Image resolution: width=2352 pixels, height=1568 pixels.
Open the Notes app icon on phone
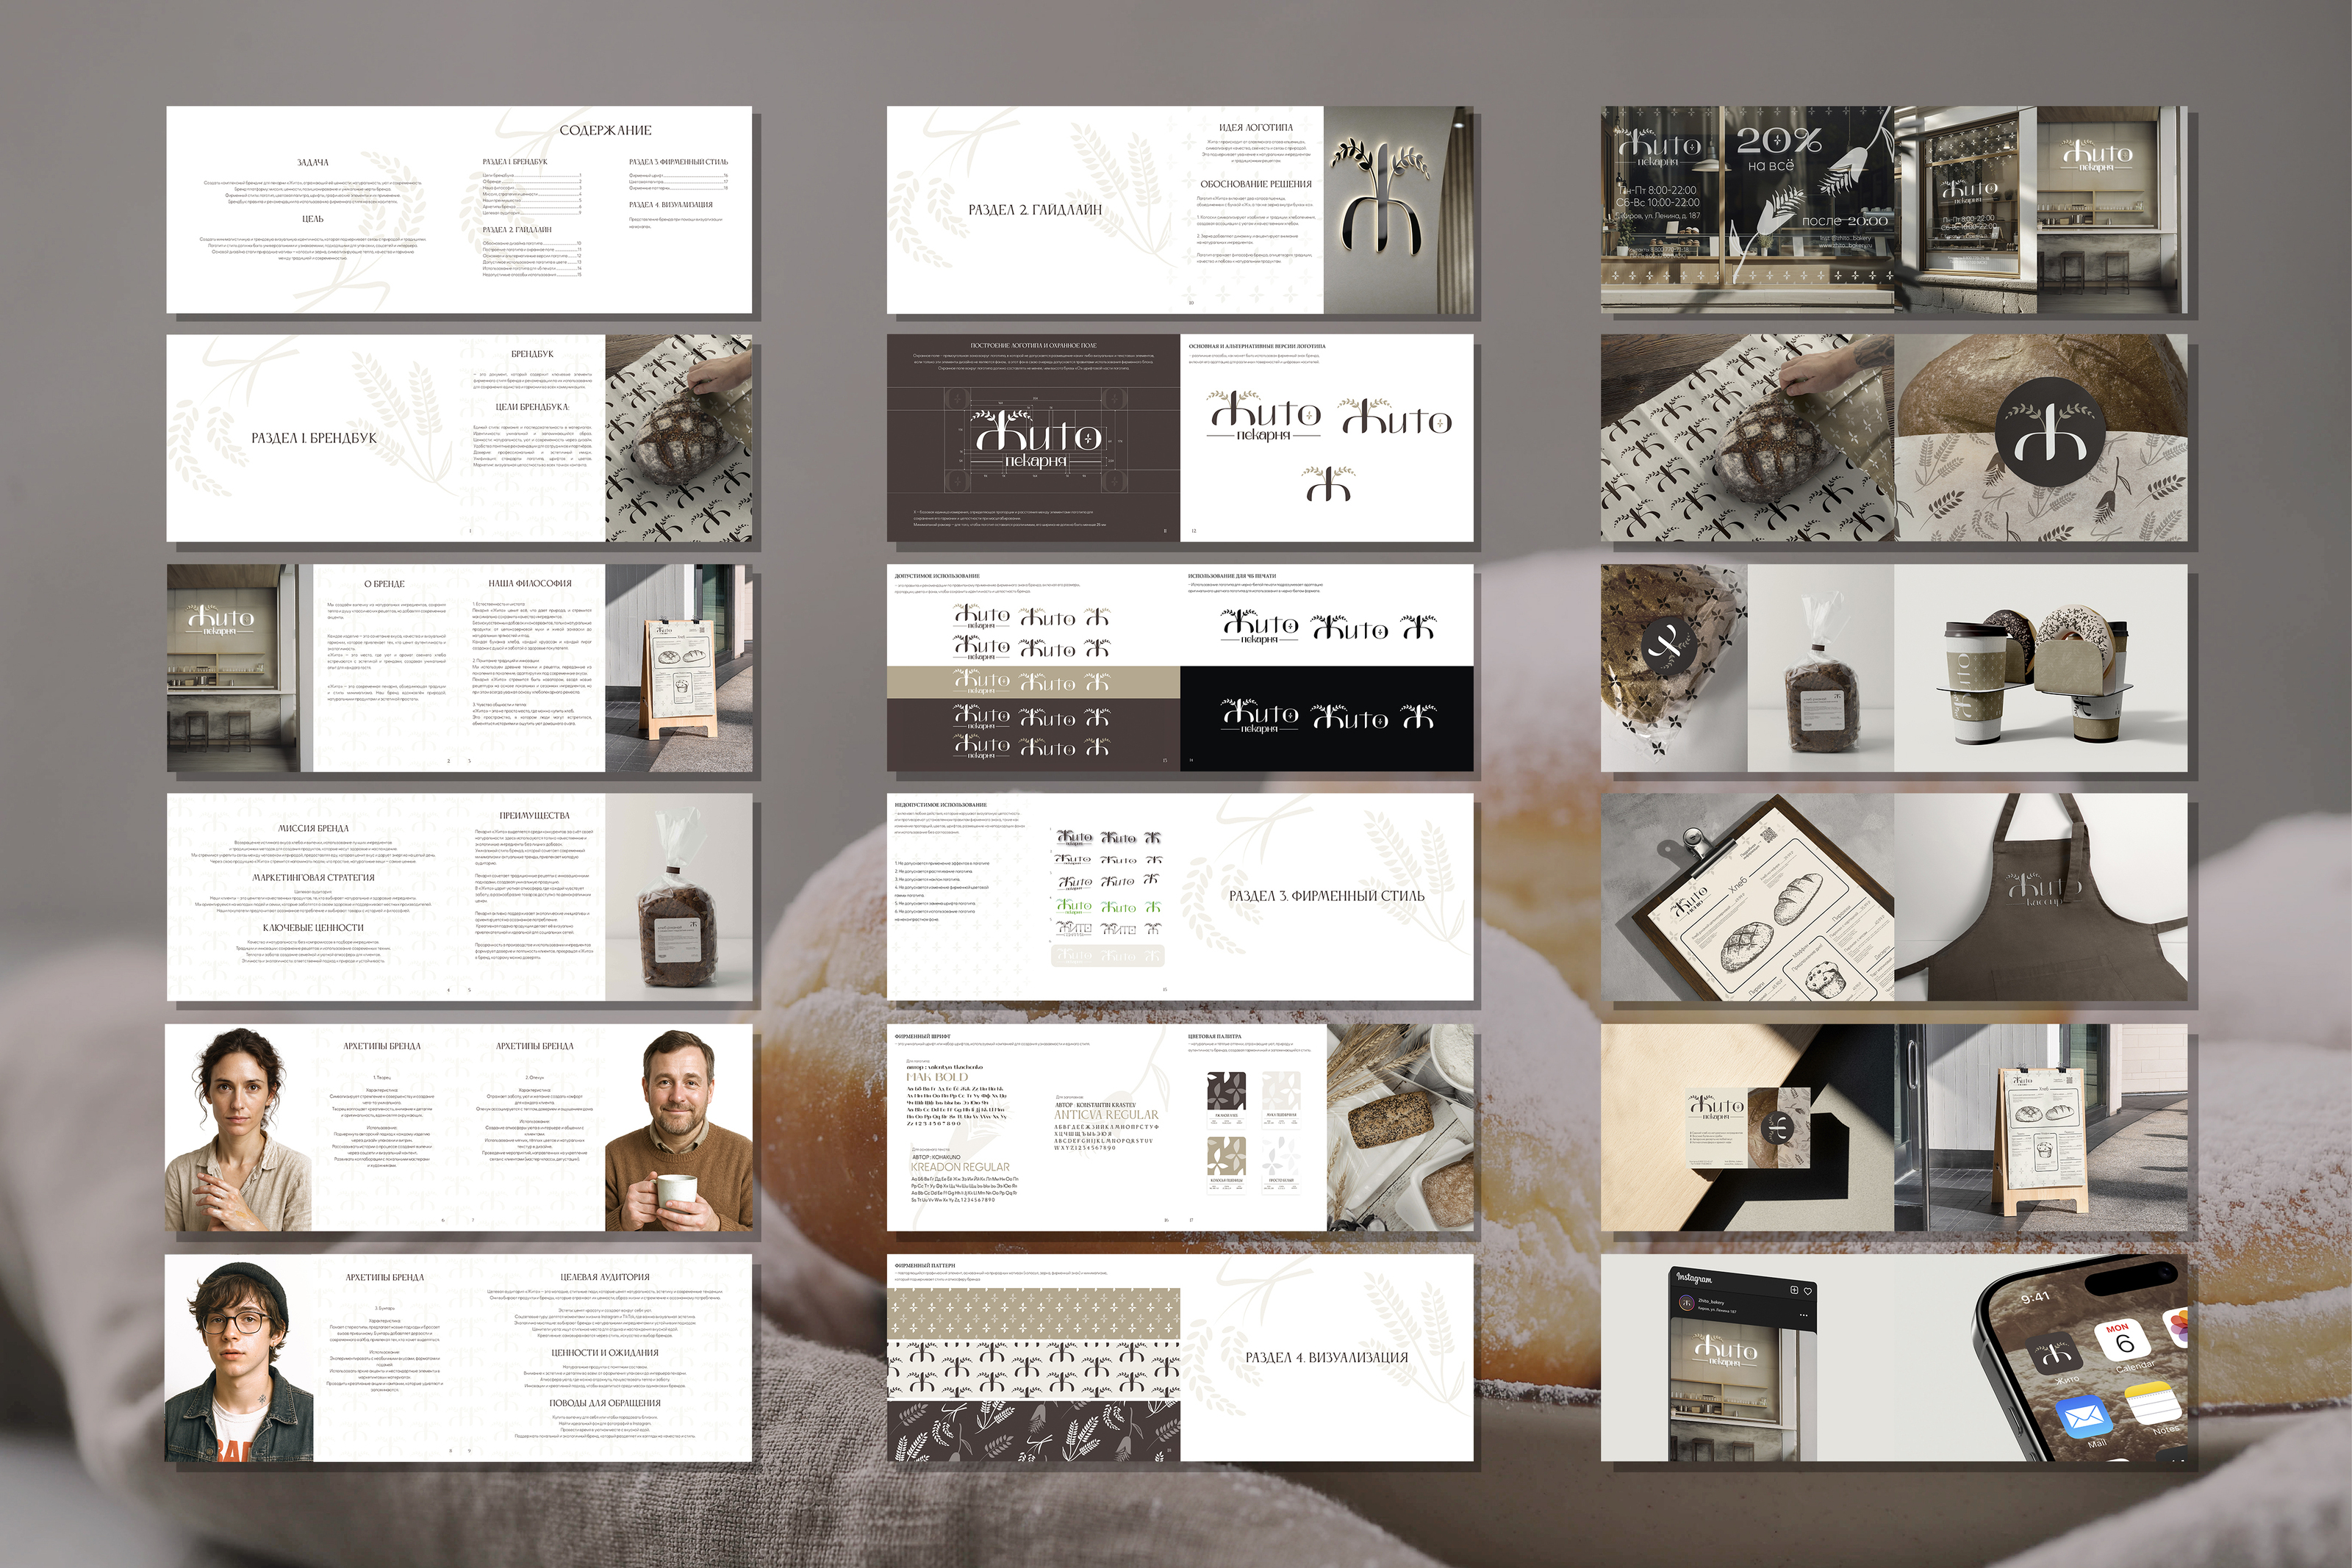(x=2153, y=1403)
